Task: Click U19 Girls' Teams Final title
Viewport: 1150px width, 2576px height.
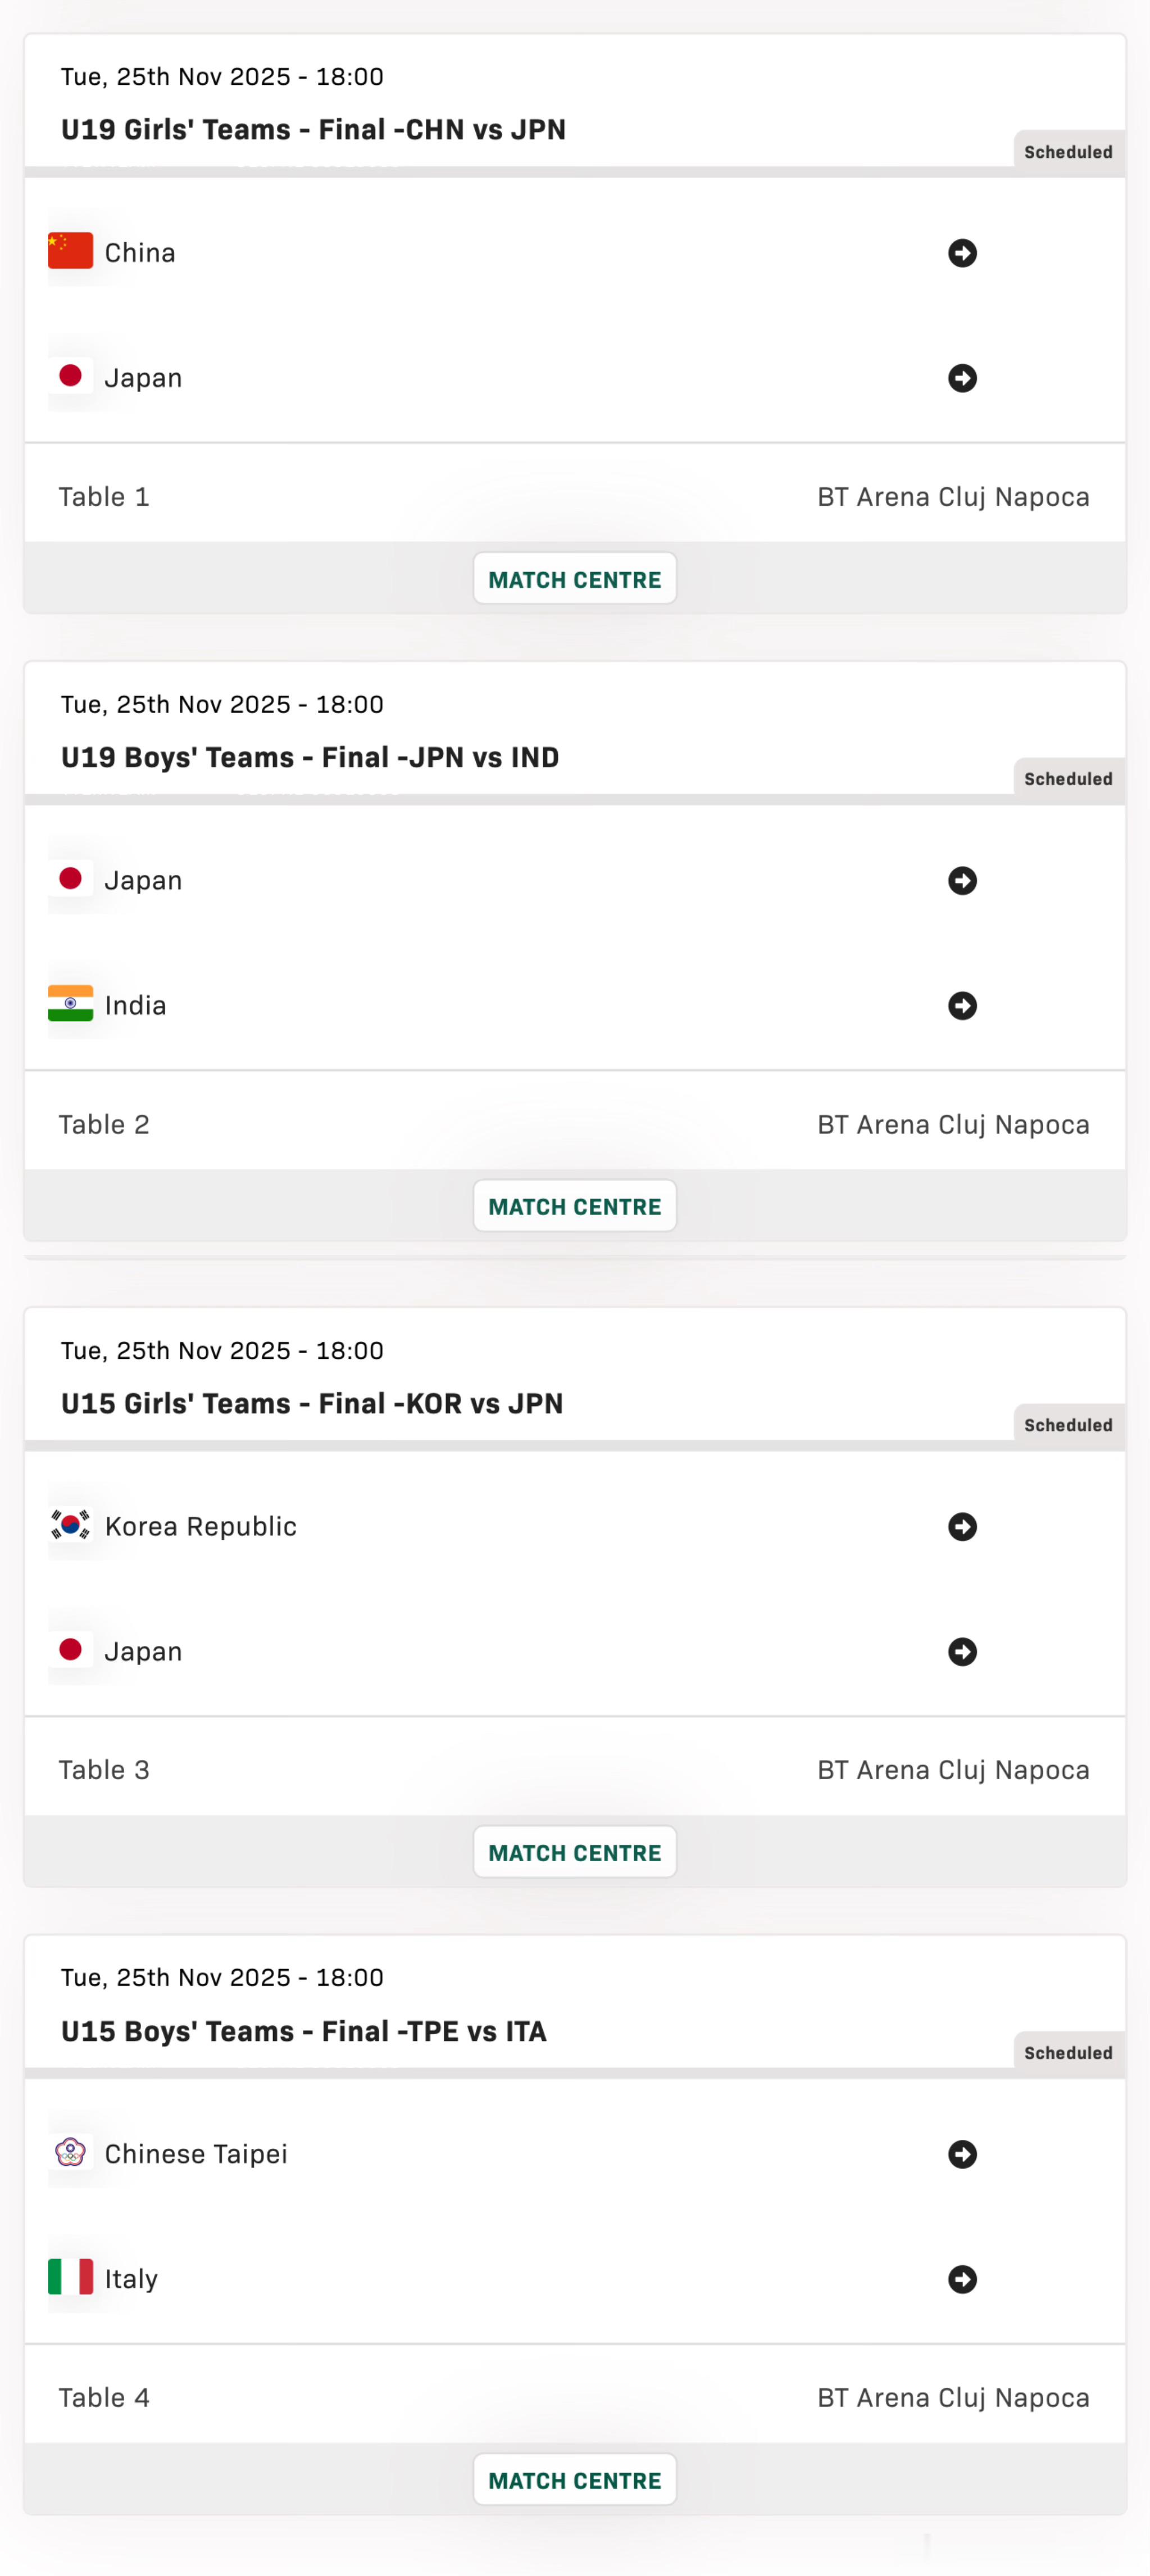Action: click(x=313, y=130)
